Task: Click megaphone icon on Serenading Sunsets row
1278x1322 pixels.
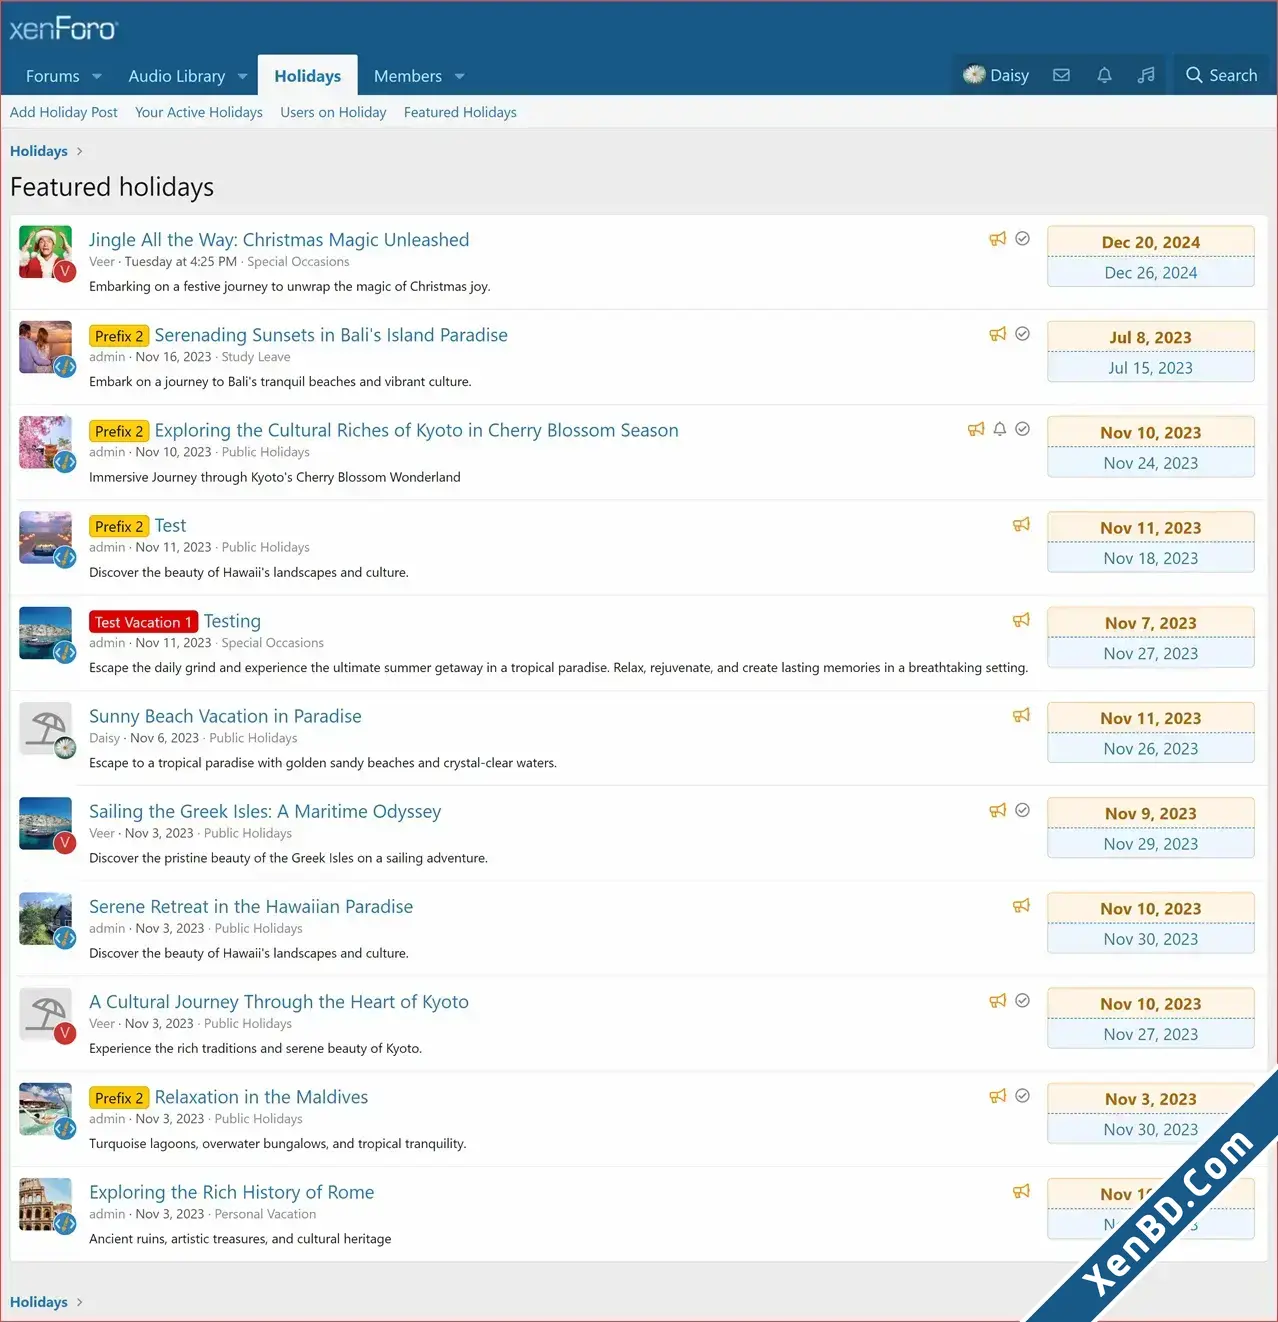Action: 998,334
